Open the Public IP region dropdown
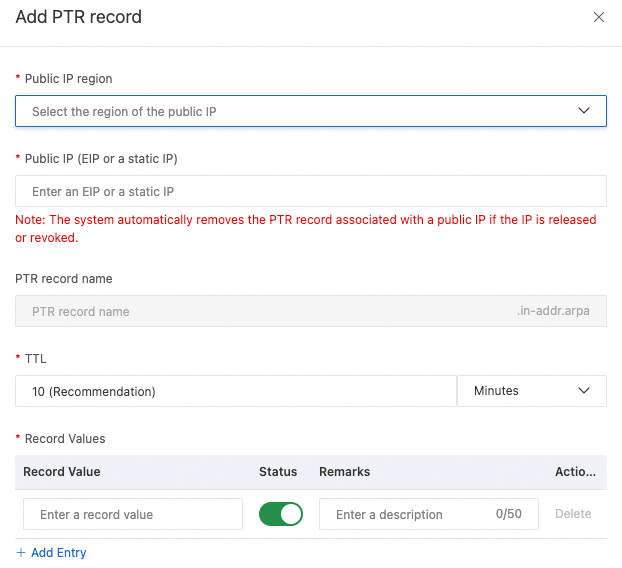Image resolution: width=622 pixels, height=568 pixels. click(x=300, y=111)
